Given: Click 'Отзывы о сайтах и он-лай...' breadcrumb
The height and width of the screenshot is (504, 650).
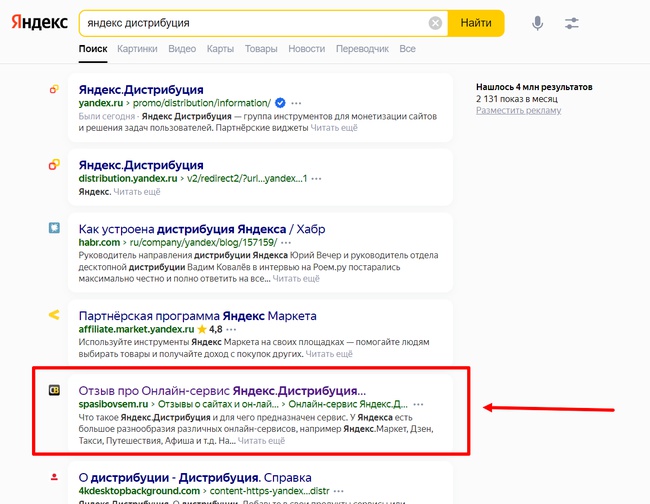Looking at the screenshot, I should click(x=218, y=404).
